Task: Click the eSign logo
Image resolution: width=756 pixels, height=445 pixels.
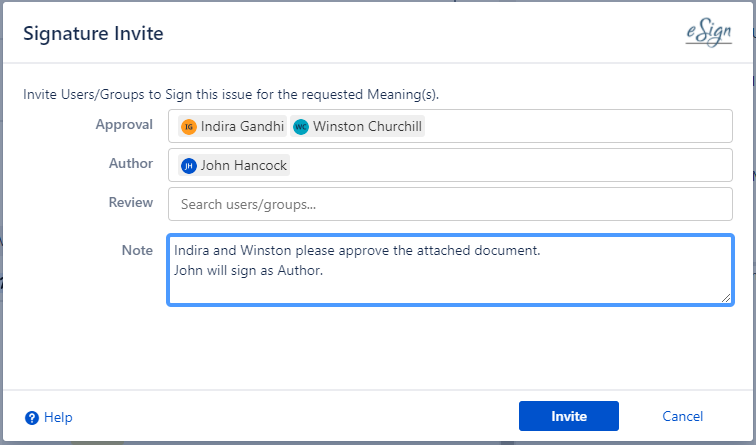Action: 708,32
